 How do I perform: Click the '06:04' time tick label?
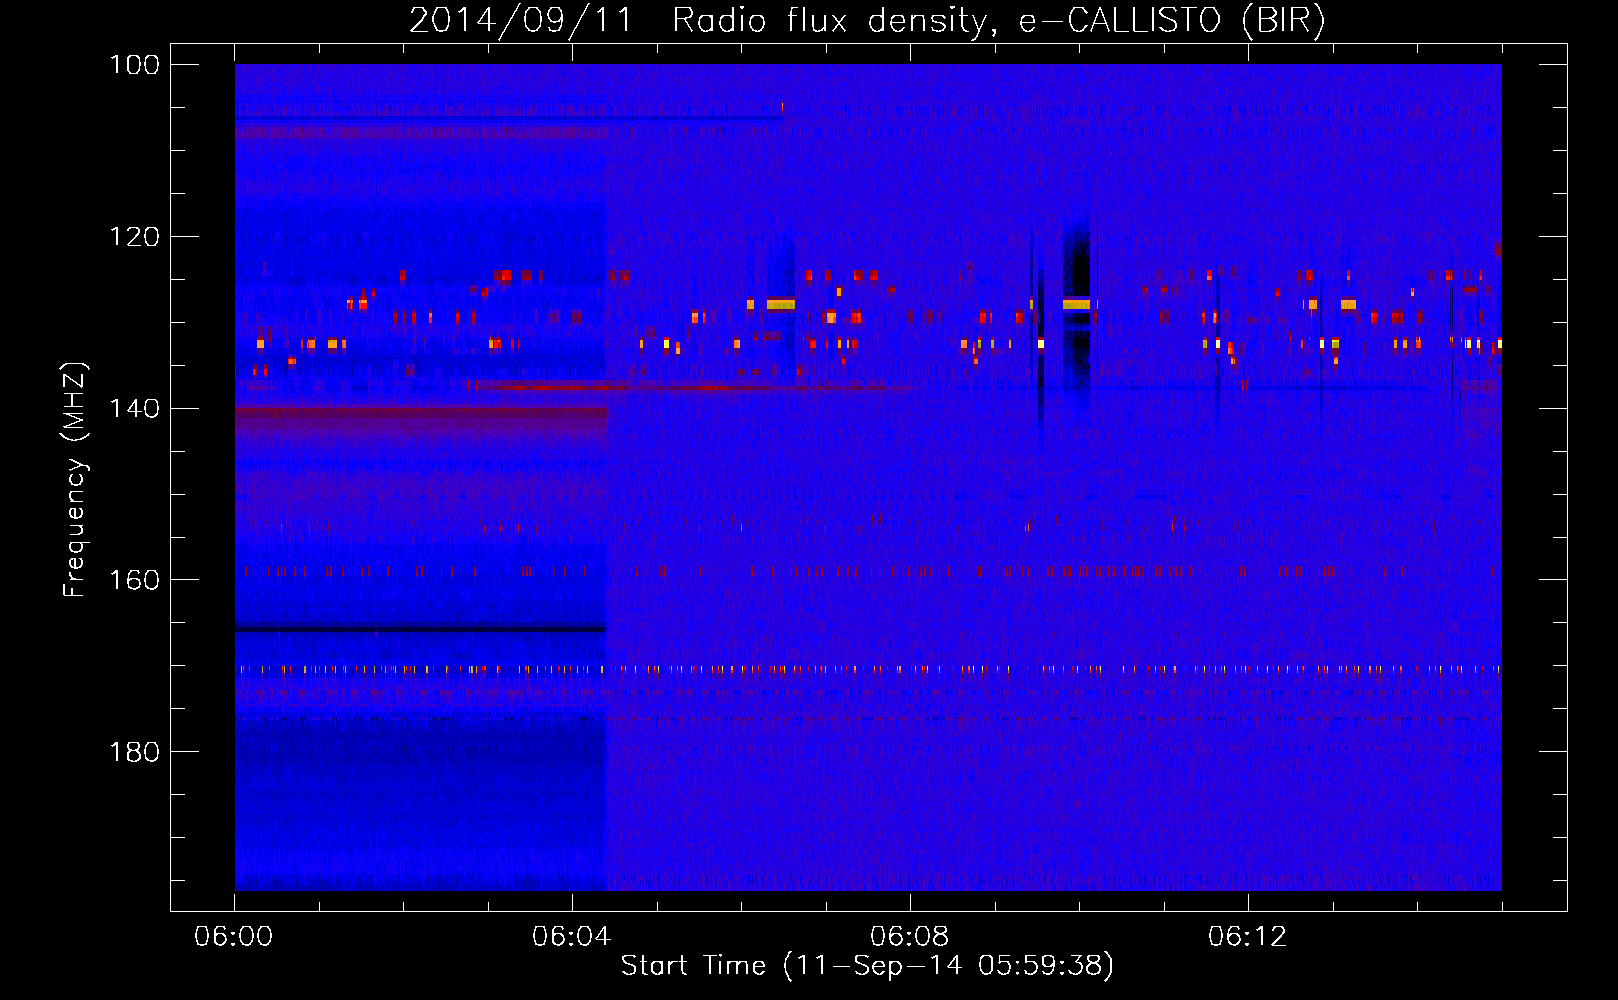572,936
